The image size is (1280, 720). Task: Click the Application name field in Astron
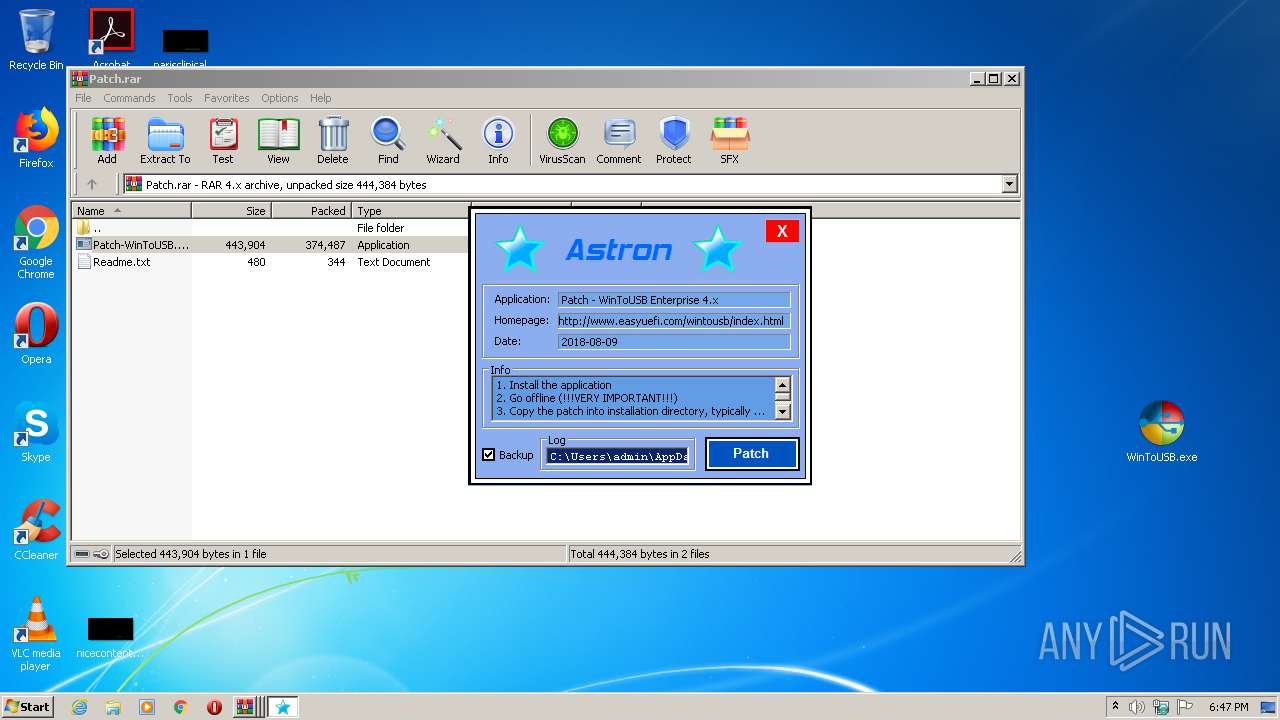coord(674,300)
